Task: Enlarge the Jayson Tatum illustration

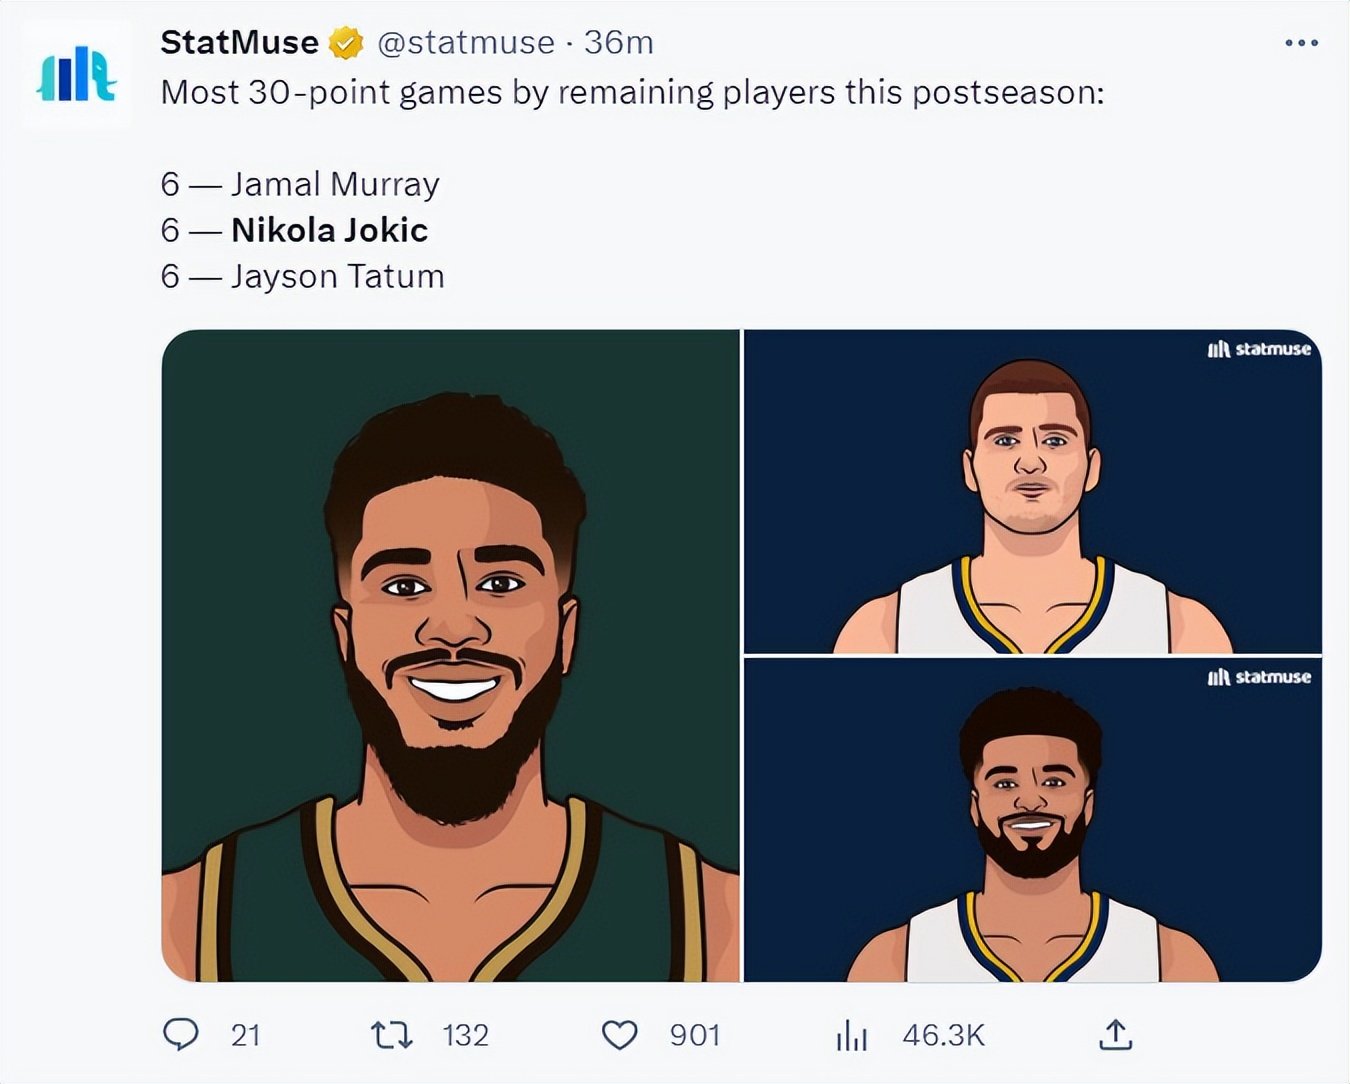Action: [450, 655]
